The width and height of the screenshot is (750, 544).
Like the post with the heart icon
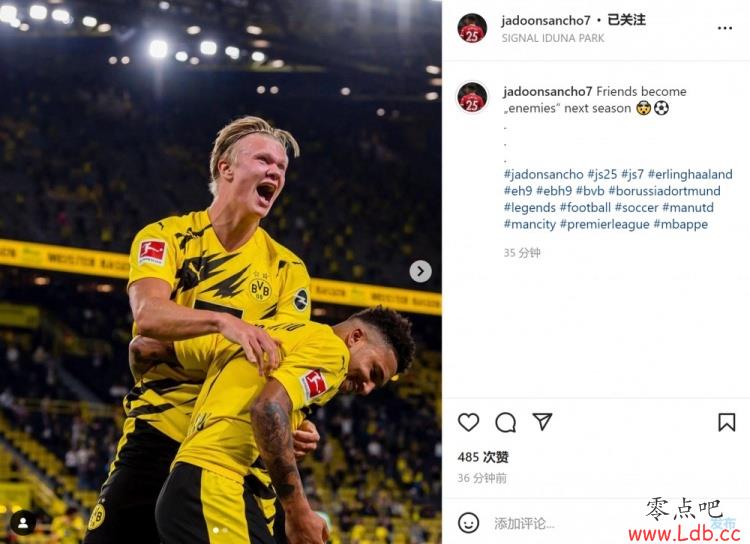tap(468, 422)
